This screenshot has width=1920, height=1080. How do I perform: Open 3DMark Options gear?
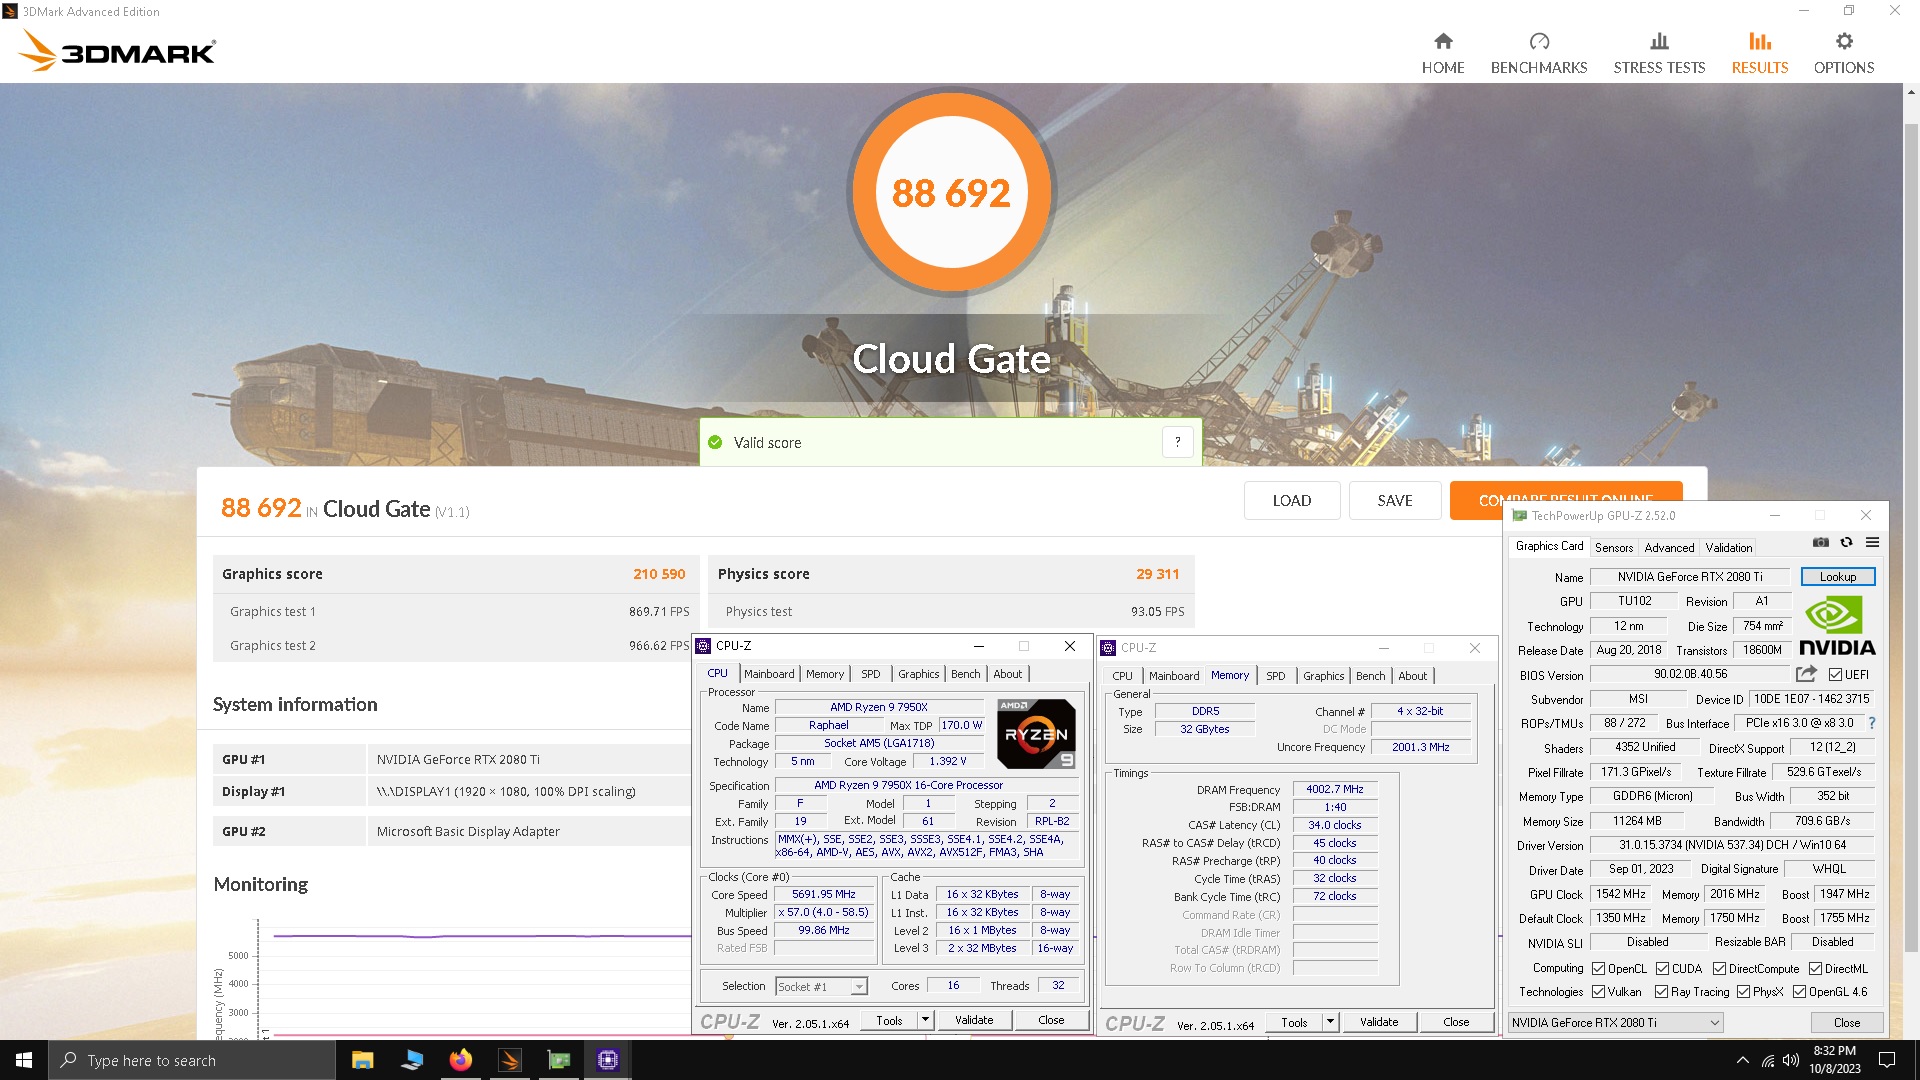click(1844, 53)
